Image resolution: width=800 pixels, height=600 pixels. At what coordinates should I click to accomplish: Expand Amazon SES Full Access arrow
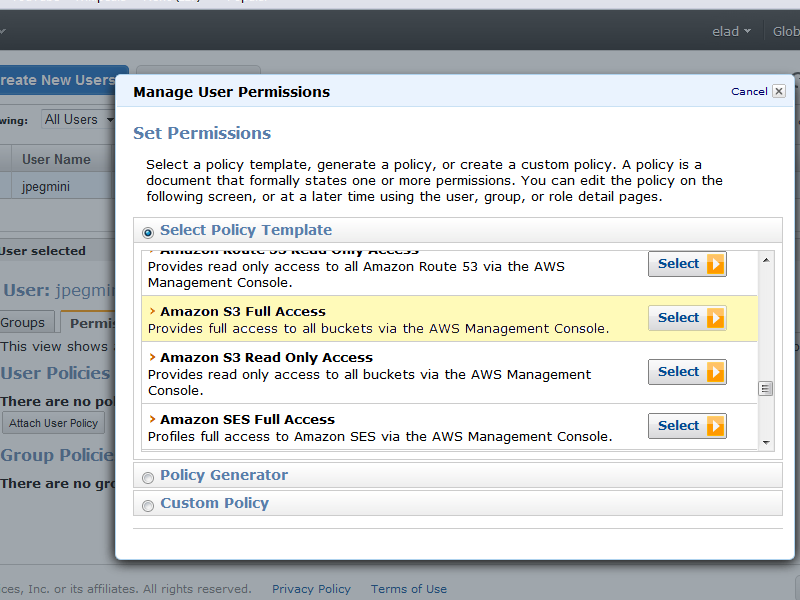(x=152, y=419)
